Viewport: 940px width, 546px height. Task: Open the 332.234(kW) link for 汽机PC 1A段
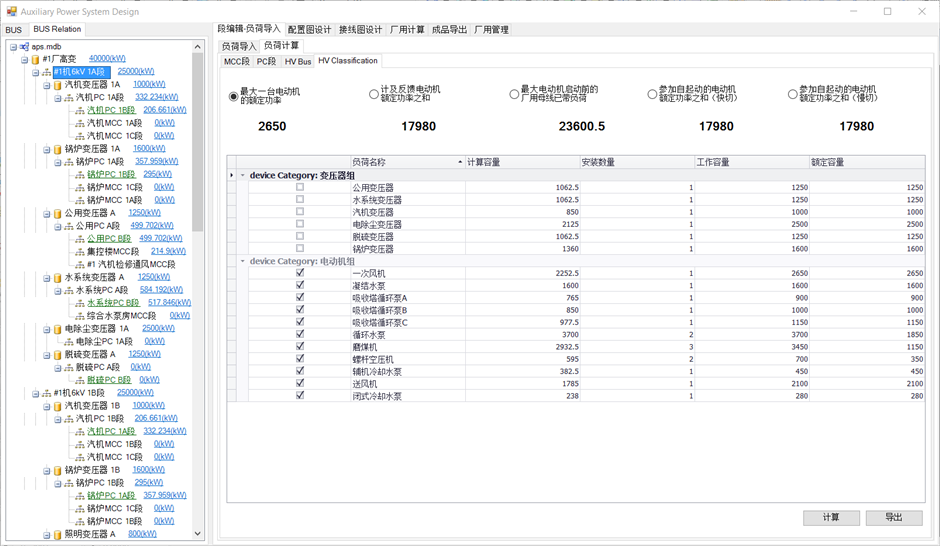tap(156, 97)
